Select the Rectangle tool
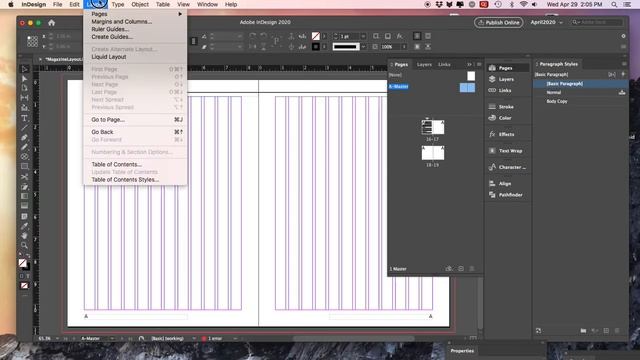Image resolution: width=640 pixels, height=360 pixels. 24,167
